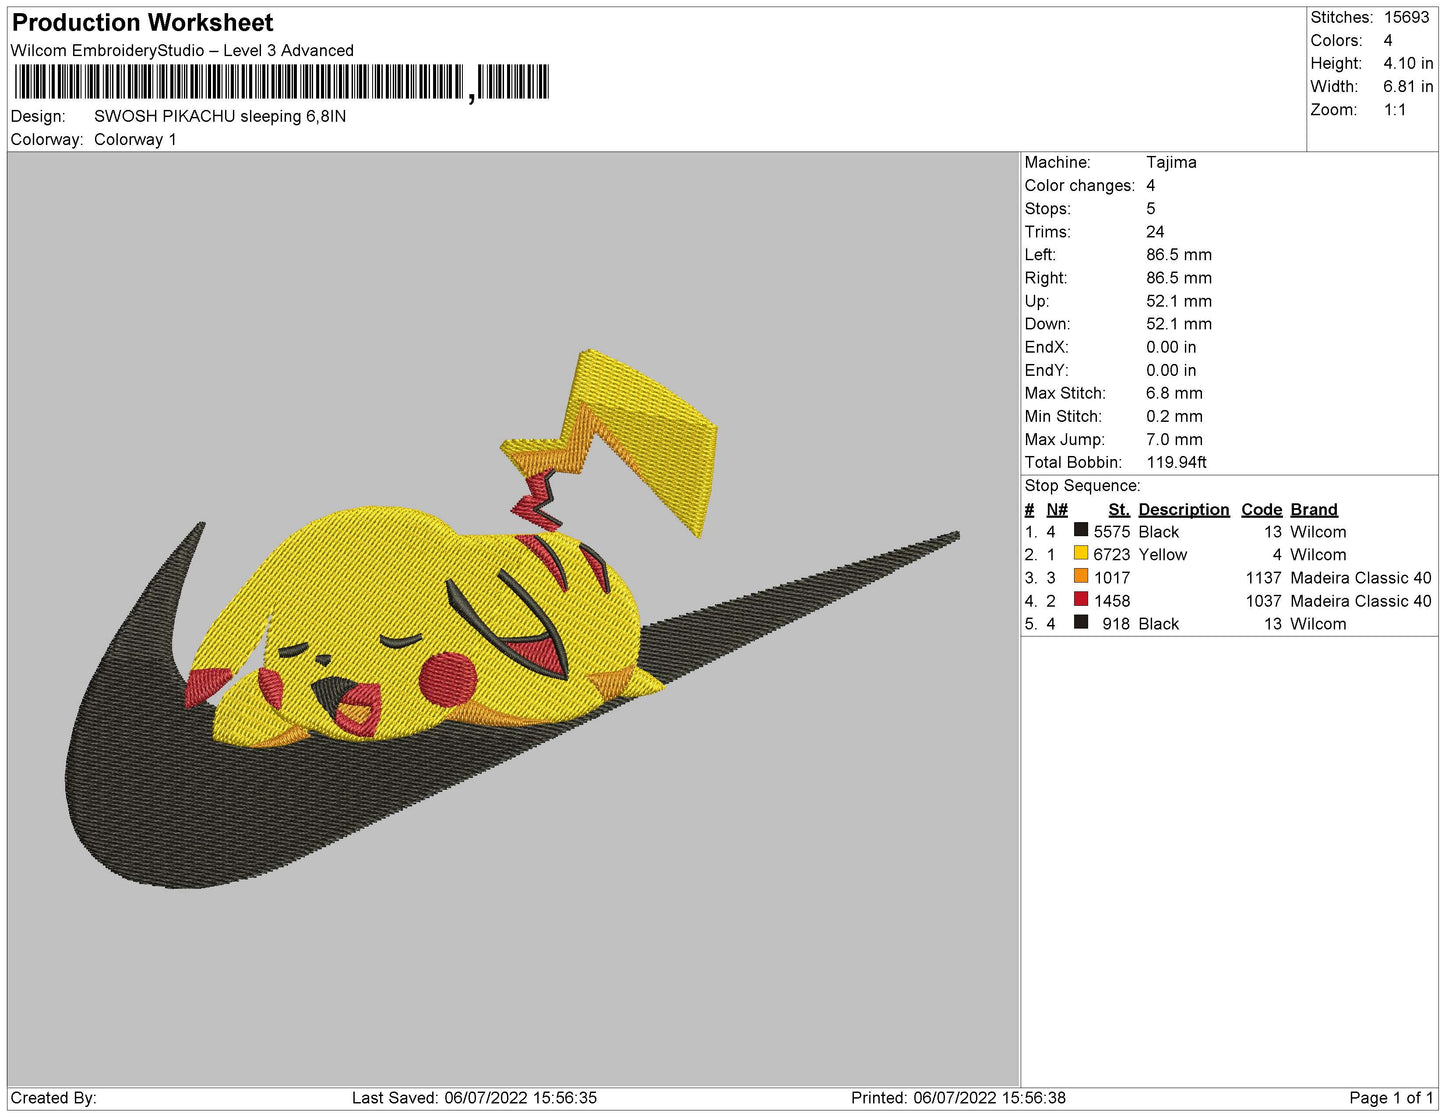Image resolution: width=1445 pixels, height=1117 pixels.
Task: Click the 'Yellow' description in row 2
Action: click(1162, 554)
